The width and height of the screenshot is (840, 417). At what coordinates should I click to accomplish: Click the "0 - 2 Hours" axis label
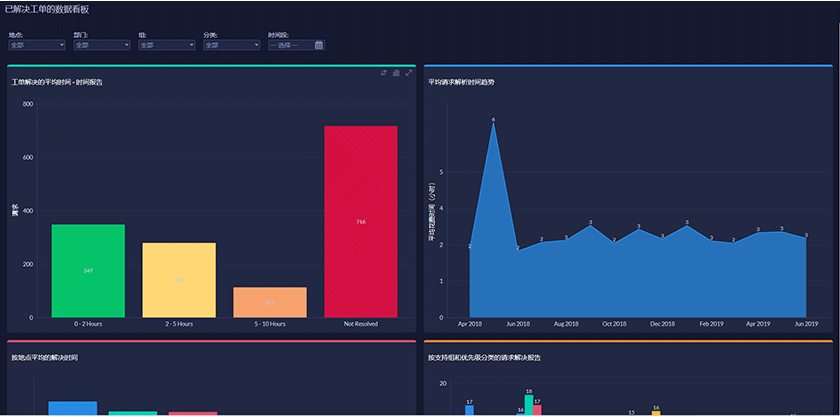(x=88, y=324)
